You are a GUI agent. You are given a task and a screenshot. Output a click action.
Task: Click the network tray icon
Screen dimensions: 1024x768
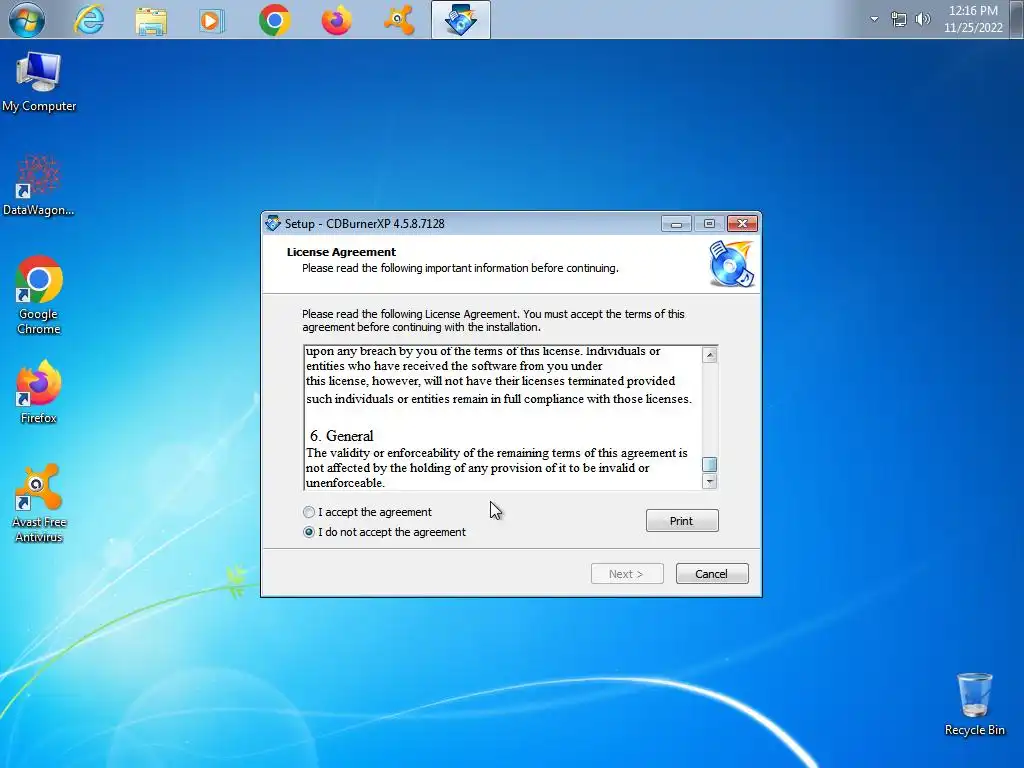point(899,19)
